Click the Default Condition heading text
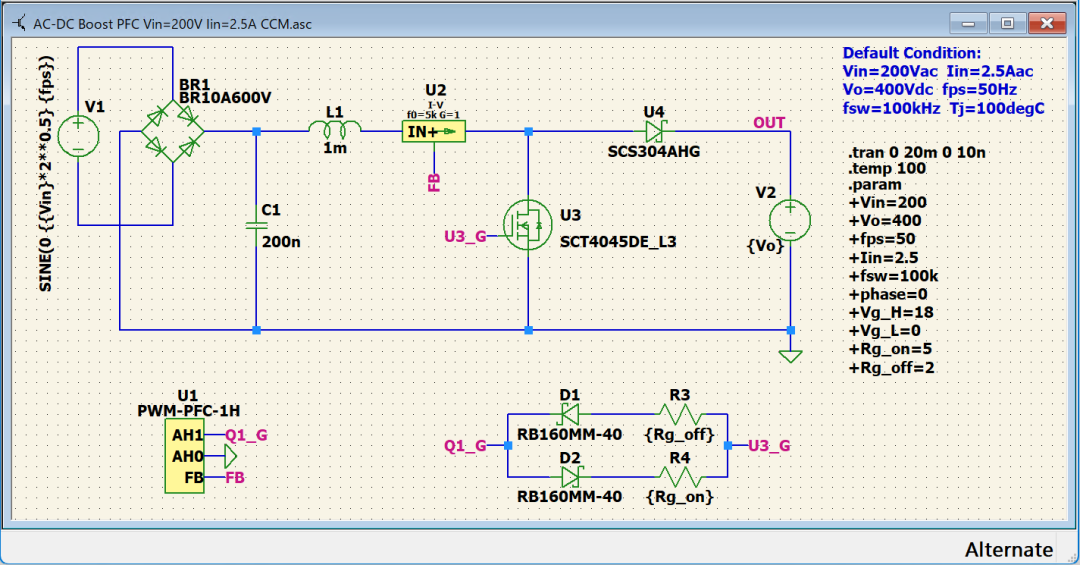 point(912,53)
